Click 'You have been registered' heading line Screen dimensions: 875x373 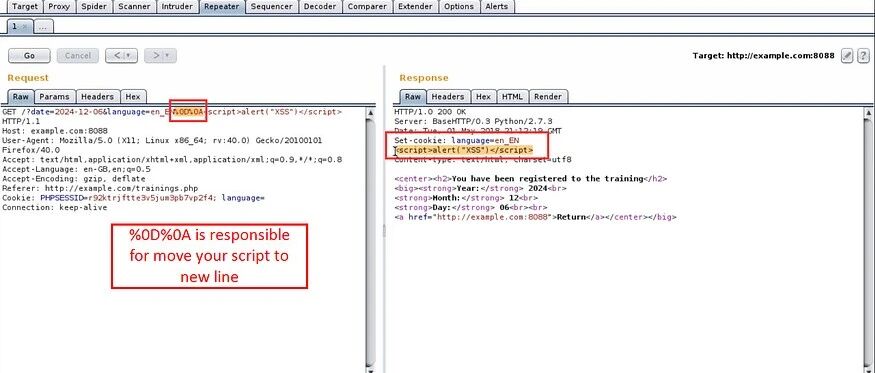click(531, 179)
